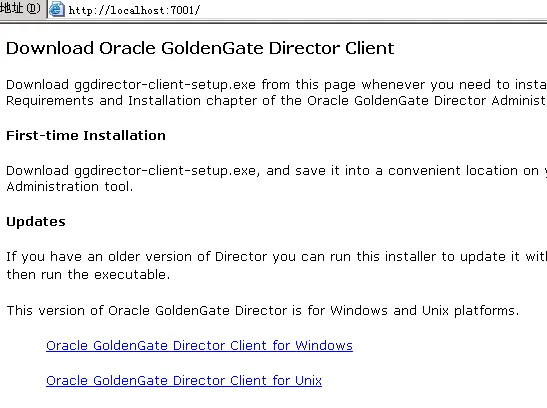Click the 地址(D) address label
The image size is (547, 408).
tap(20, 8)
